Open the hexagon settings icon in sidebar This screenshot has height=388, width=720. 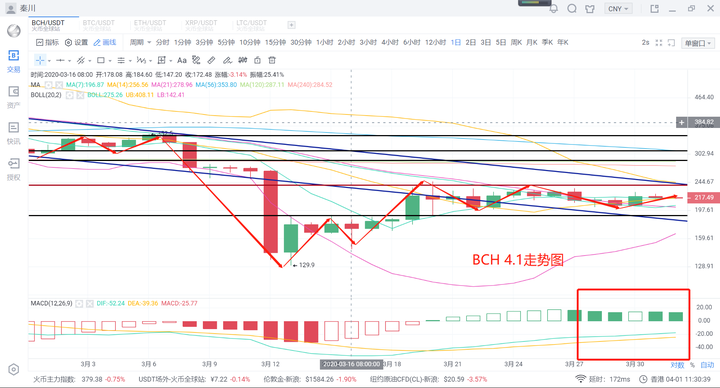coord(14,370)
